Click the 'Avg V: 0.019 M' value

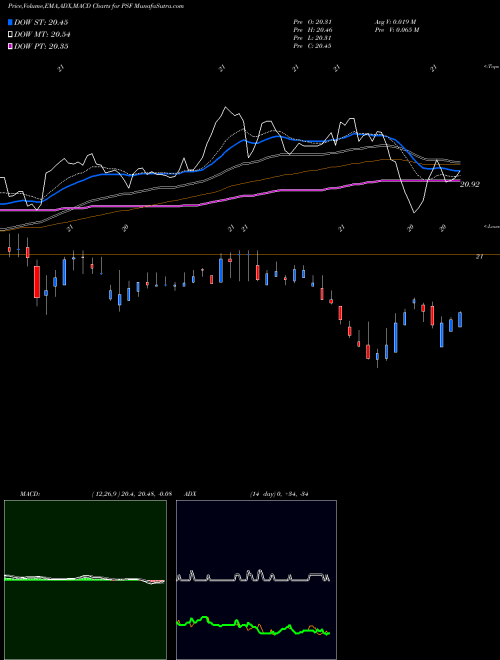coord(395,22)
